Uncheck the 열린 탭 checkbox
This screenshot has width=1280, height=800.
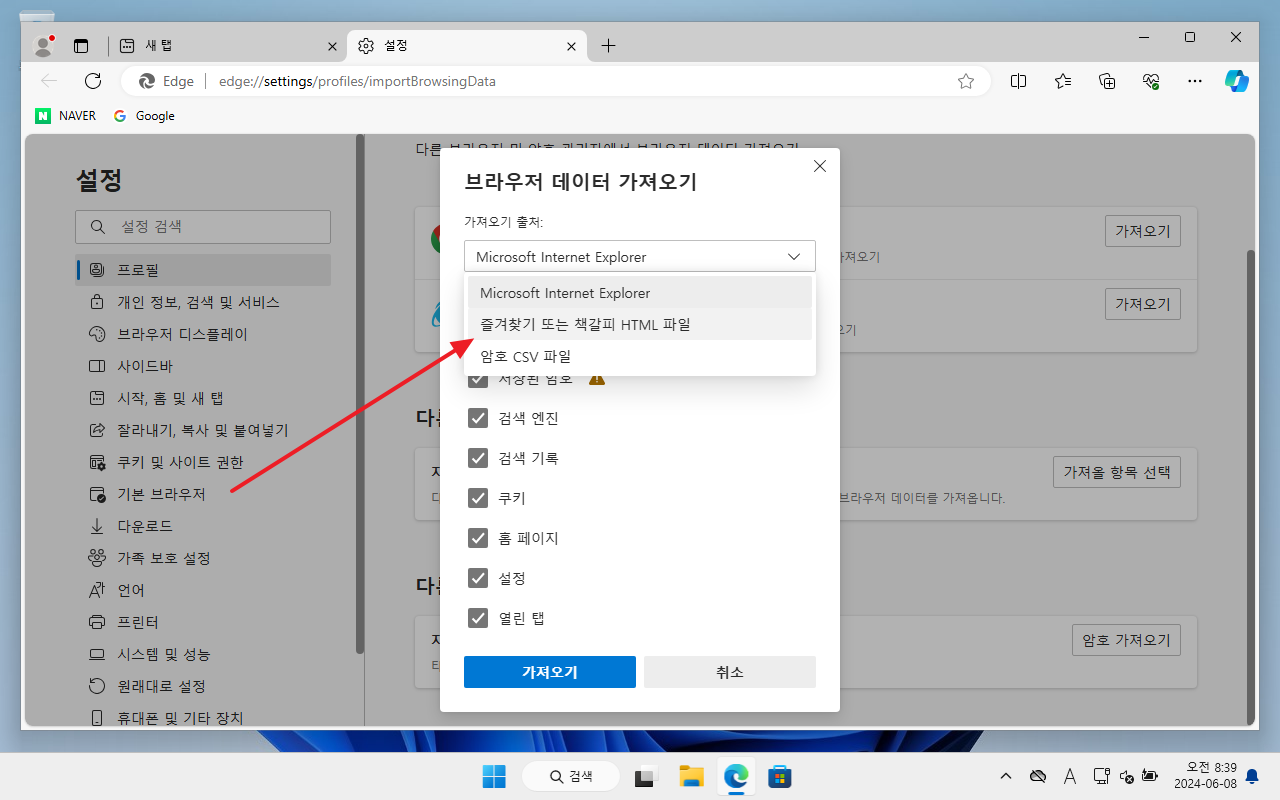pos(478,618)
